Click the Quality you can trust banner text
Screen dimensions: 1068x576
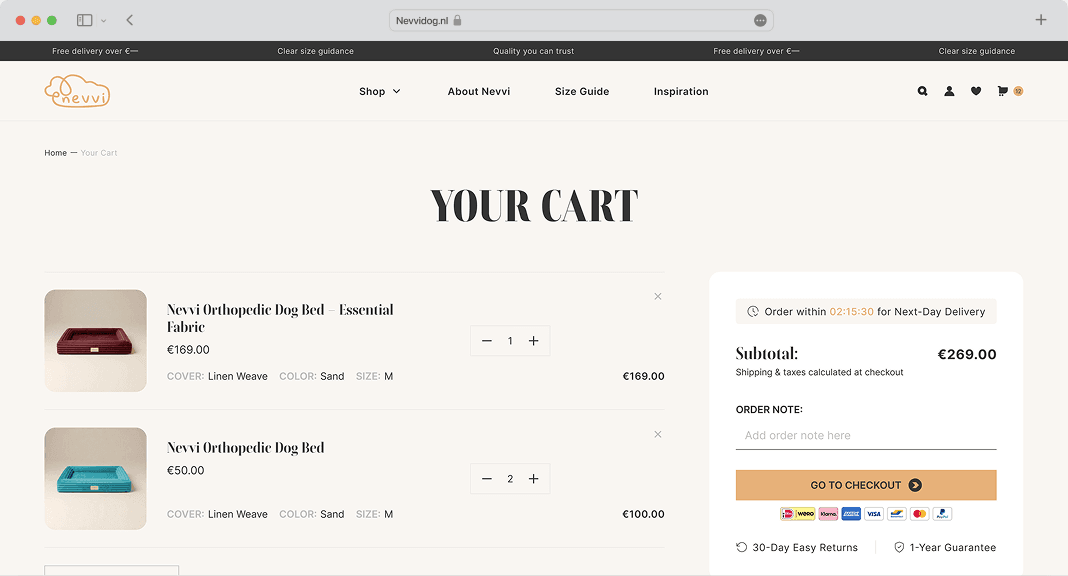pos(533,51)
